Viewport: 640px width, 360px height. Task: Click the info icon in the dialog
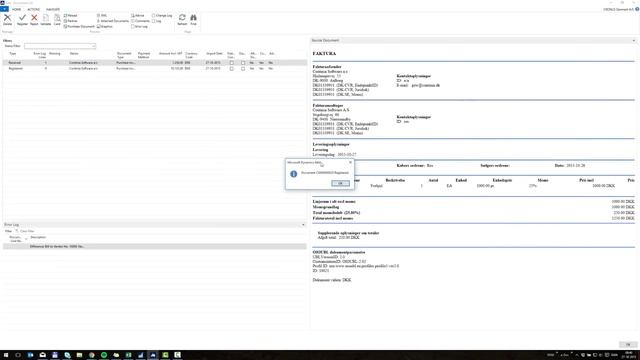[x=293, y=174]
